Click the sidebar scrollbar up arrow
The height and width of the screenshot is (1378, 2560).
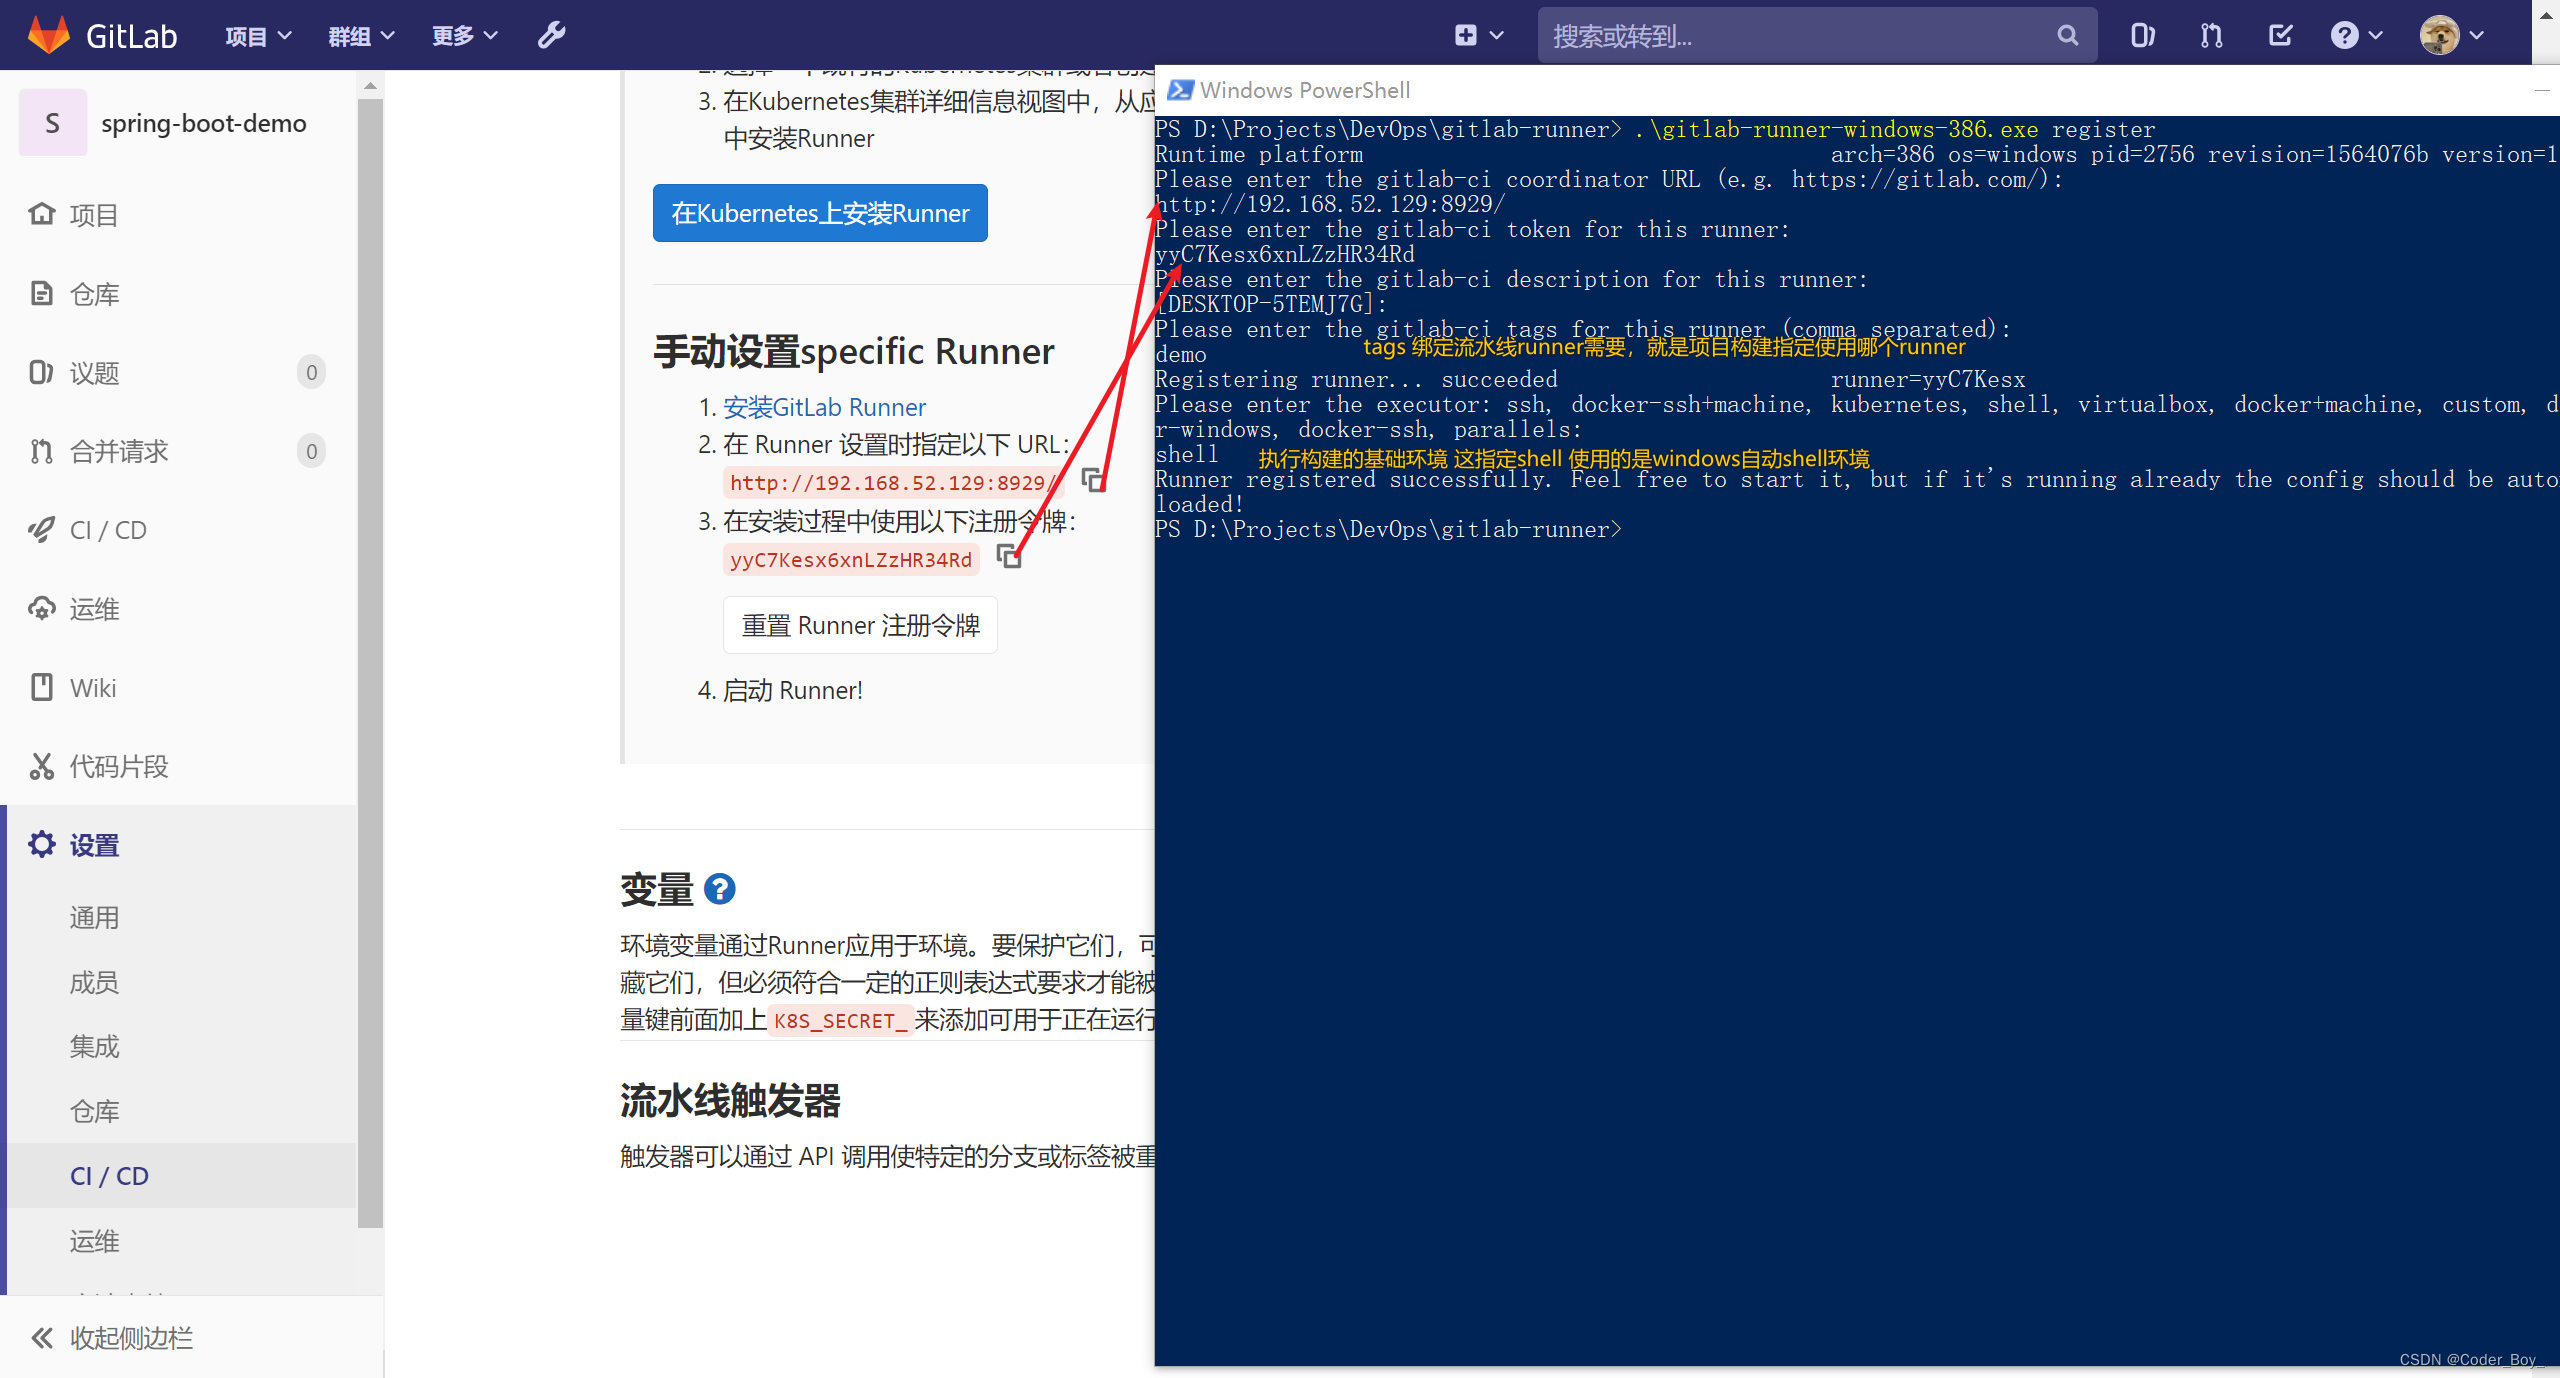pos(370,86)
